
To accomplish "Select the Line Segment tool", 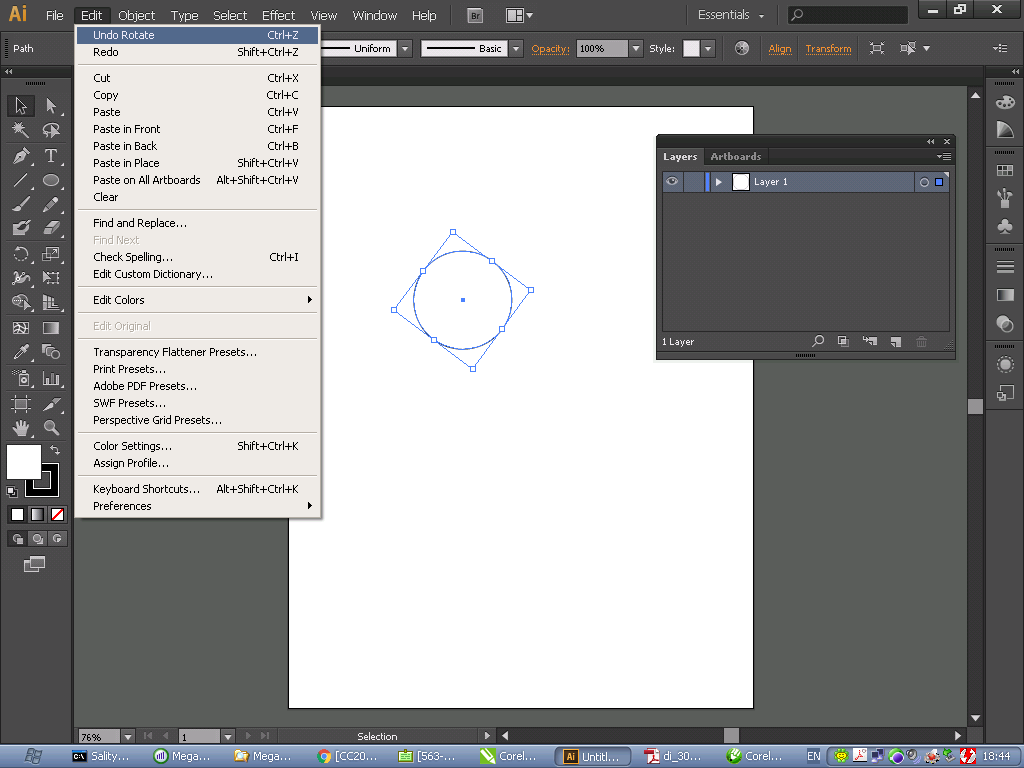I will pyautogui.click(x=20, y=180).
